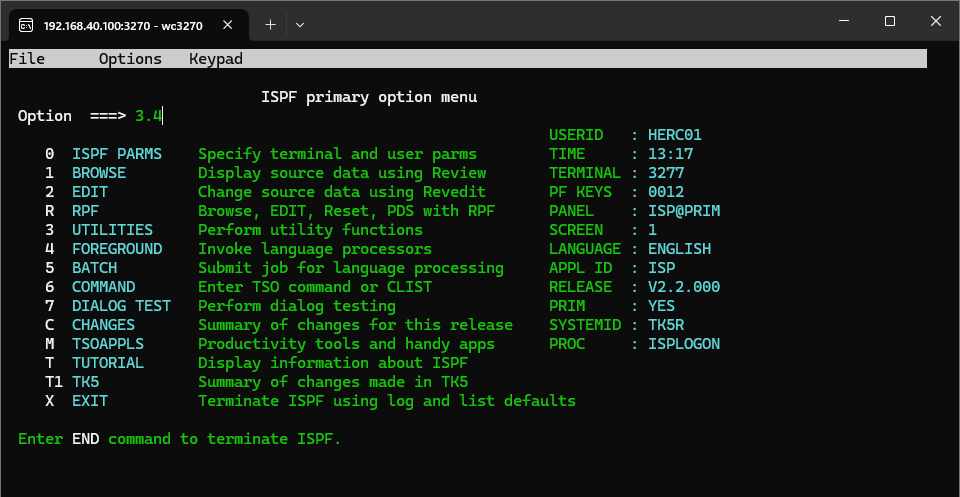This screenshot has height=497, width=960.
Task: Click the PROC value ISPLOGON
Action: pyautogui.click(x=684, y=344)
